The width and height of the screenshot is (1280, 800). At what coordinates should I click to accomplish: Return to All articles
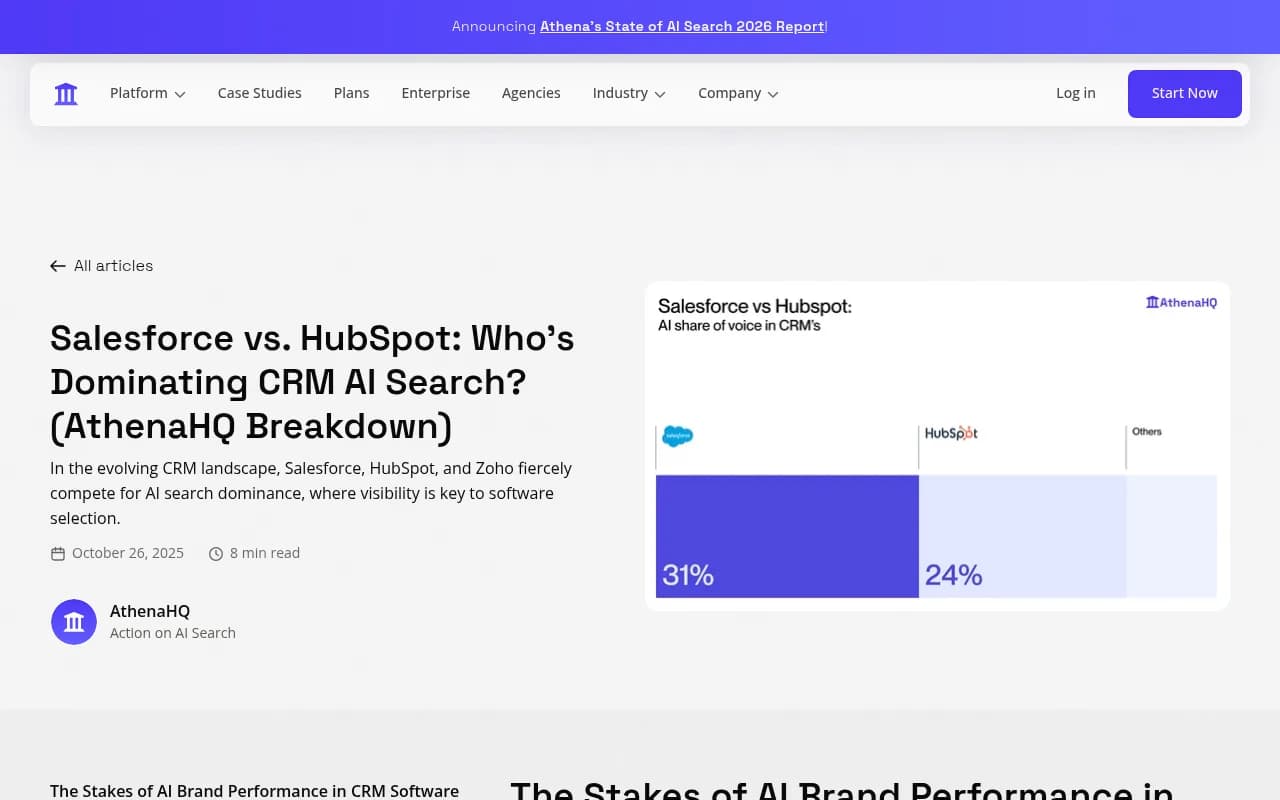pyautogui.click(x=102, y=266)
